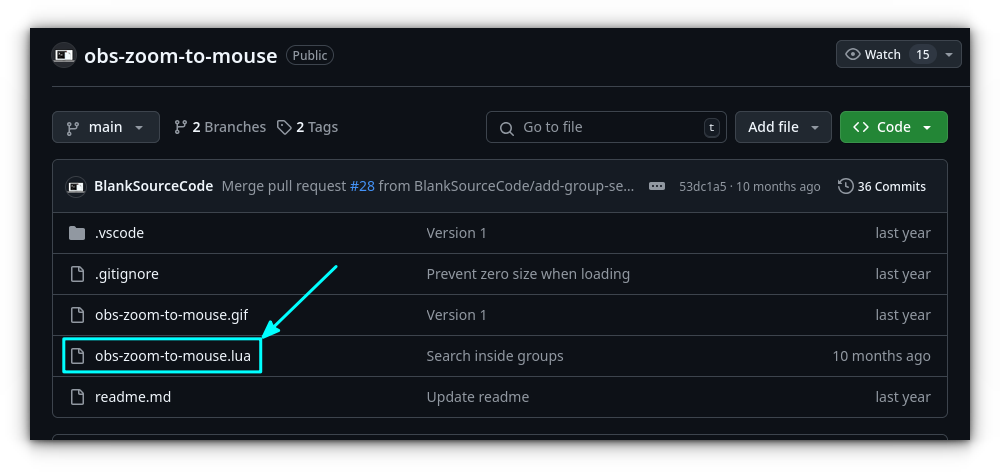Screen dimensions: 1000x472
Task: Click the repository avatar icon beside obs-zoom-to-mouse
Action: 64,55
